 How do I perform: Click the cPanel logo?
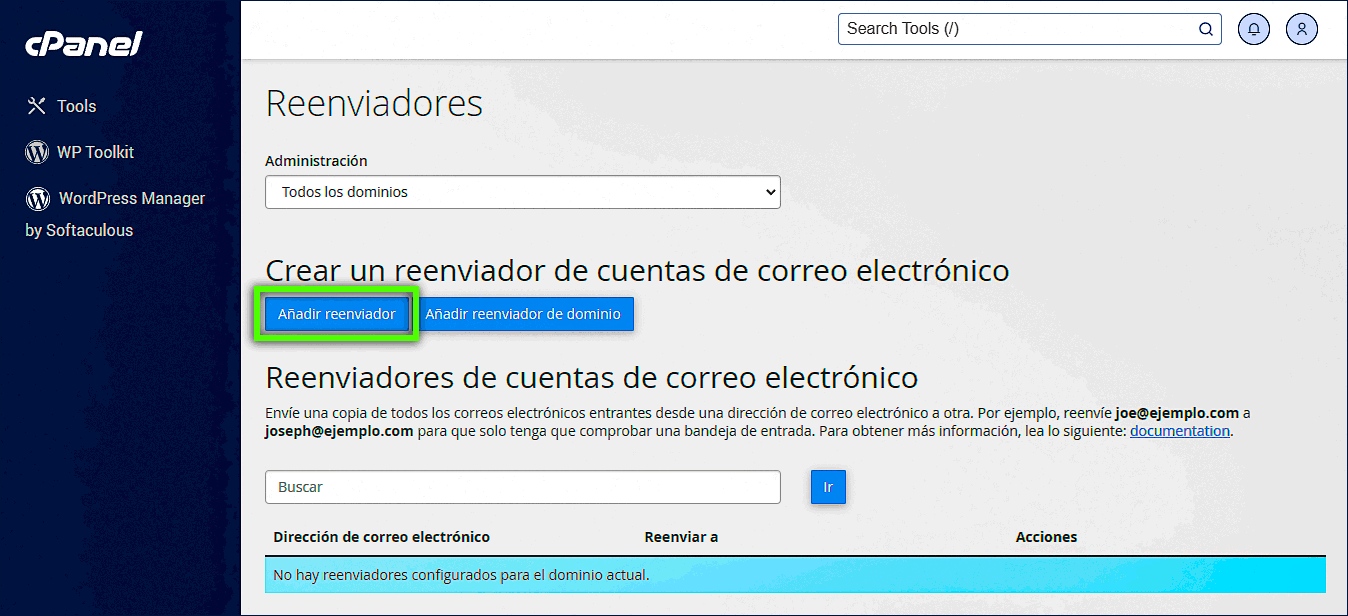coord(84,45)
